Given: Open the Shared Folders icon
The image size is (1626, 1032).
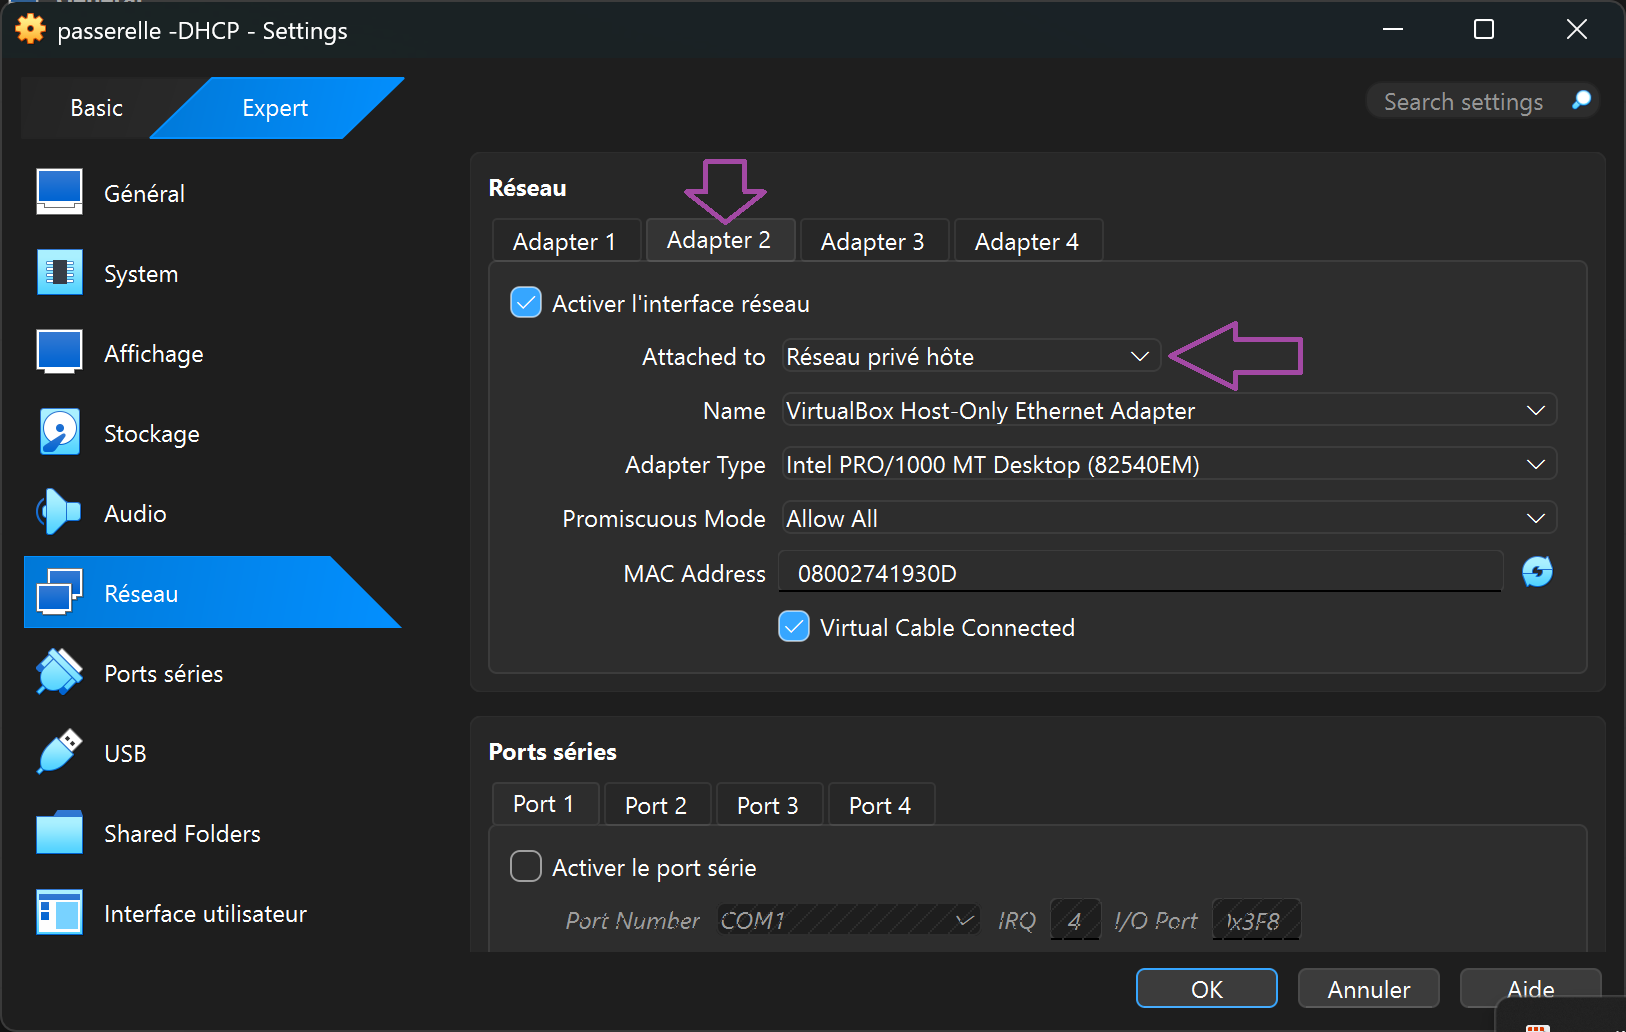Looking at the screenshot, I should tap(59, 832).
